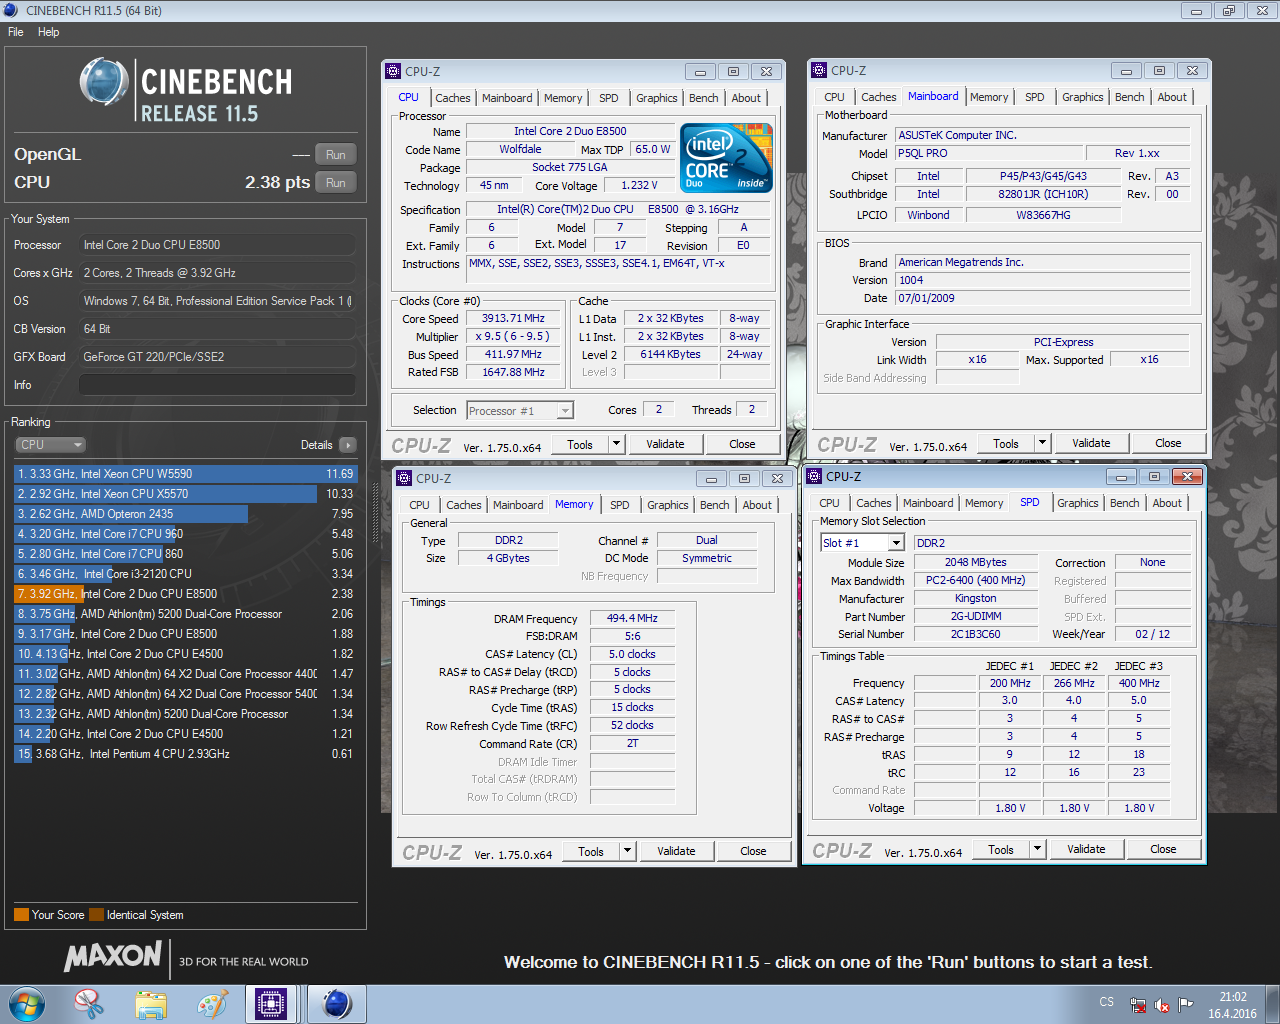Select Graphics tab in Mainboard window
Image resolution: width=1280 pixels, height=1024 pixels.
coord(1083,97)
